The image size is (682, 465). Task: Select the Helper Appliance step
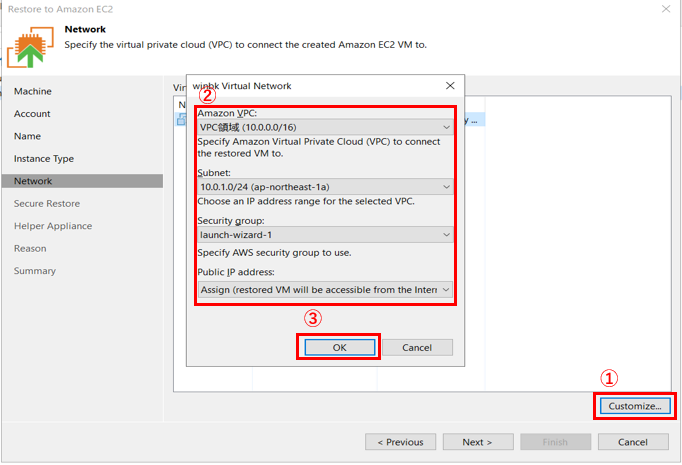tap(53, 226)
